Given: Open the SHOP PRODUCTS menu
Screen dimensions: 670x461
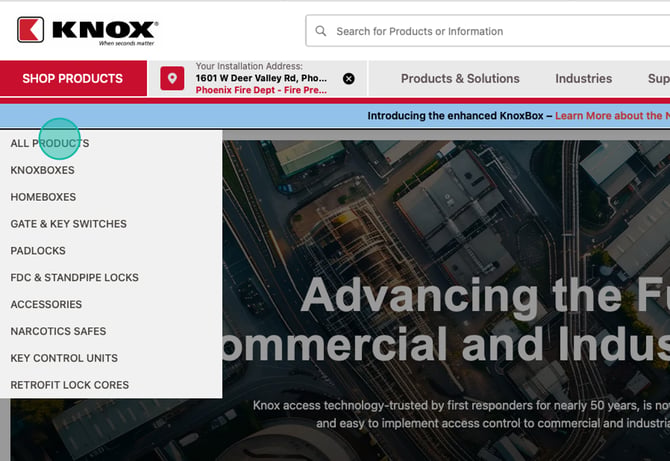Looking at the screenshot, I should [73, 79].
